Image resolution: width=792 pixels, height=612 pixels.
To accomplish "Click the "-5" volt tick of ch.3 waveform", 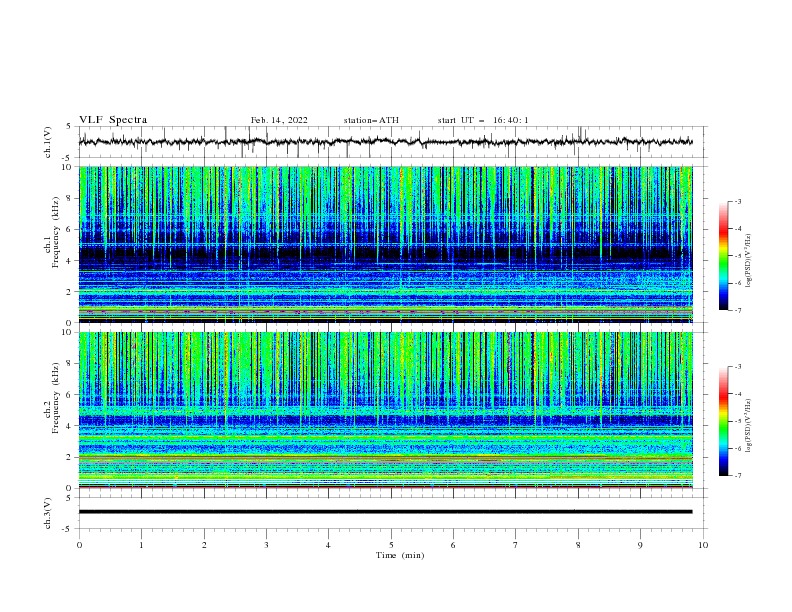I will 68,529.
